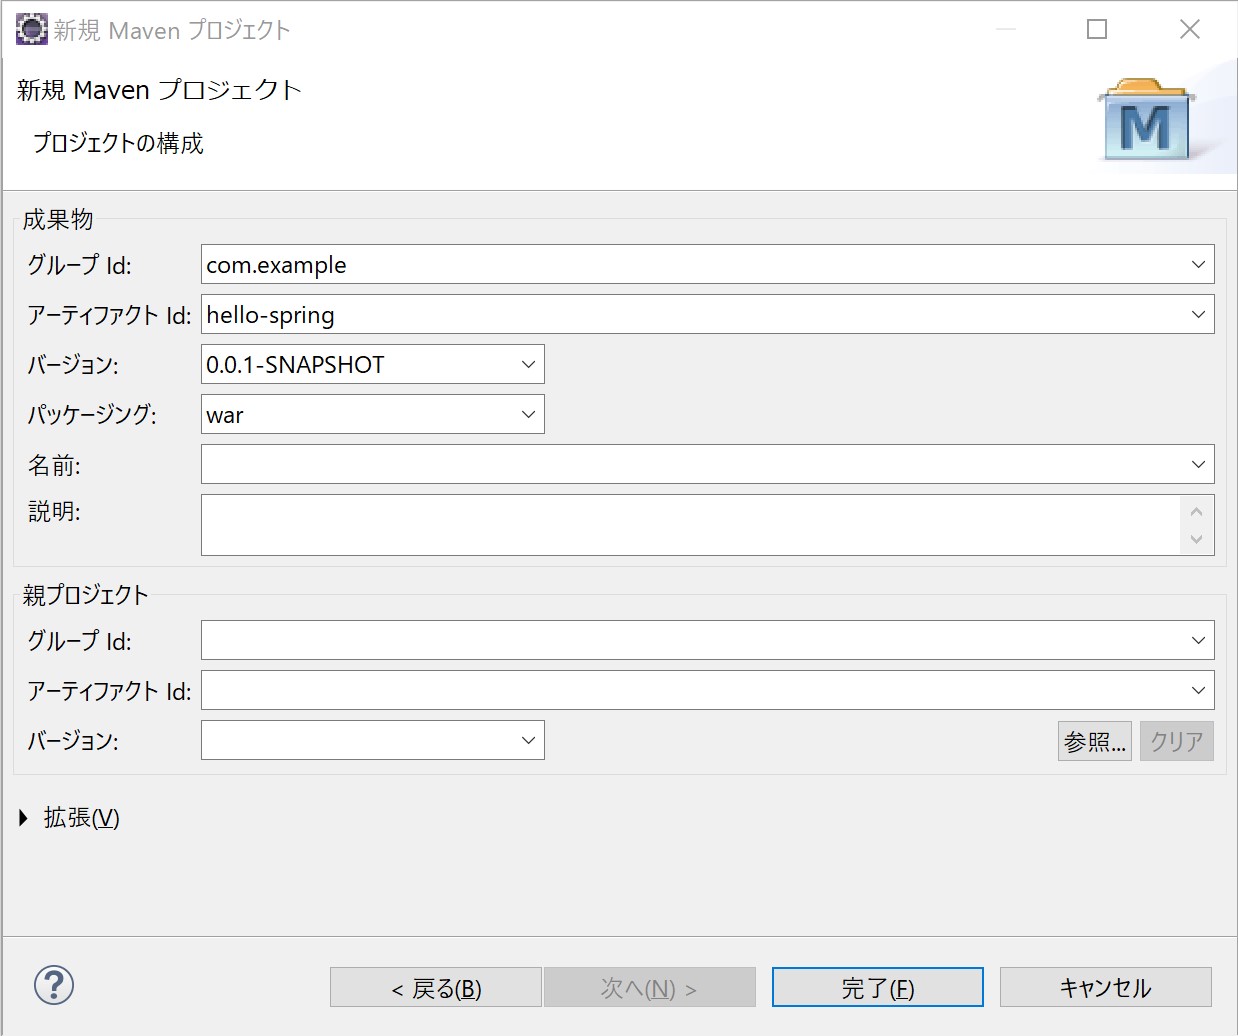Click the クリア button
Image resolution: width=1238 pixels, height=1036 pixels.
pyautogui.click(x=1177, y=741)
